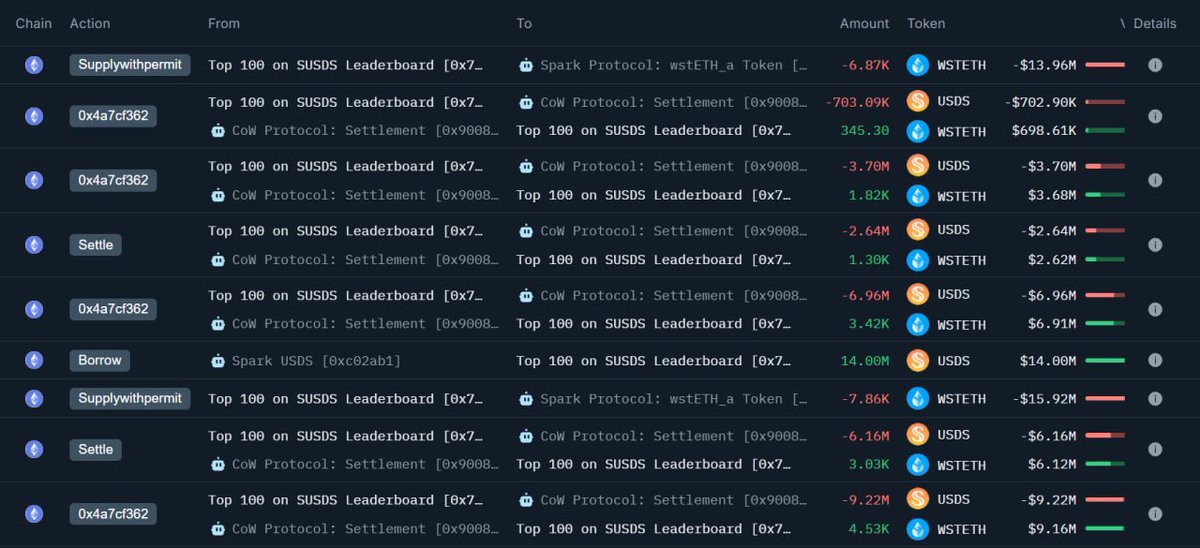Click the amount value 345.30
The image size is (1200, 548).
click(x=865, y=131)
